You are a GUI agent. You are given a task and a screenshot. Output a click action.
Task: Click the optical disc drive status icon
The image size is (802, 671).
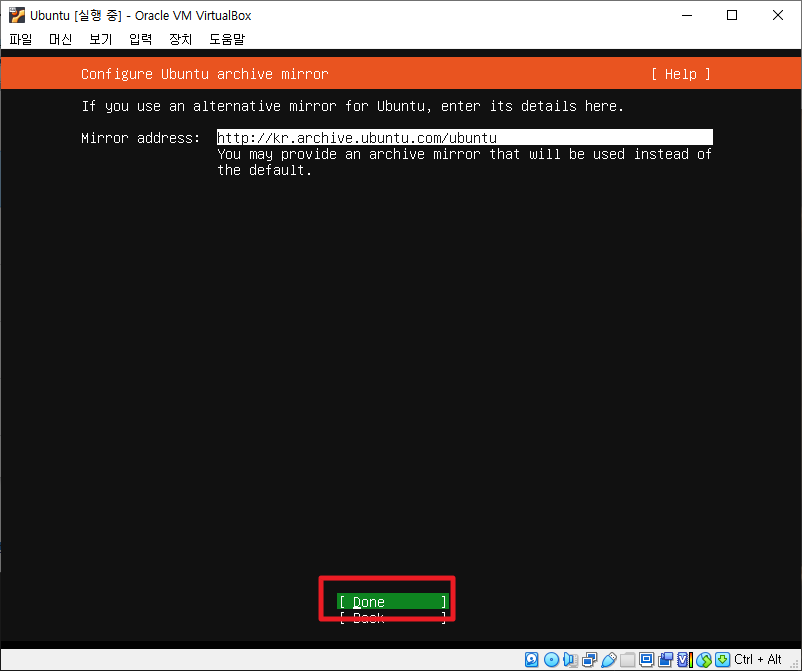pyautogui.click(x=551, y=660)
